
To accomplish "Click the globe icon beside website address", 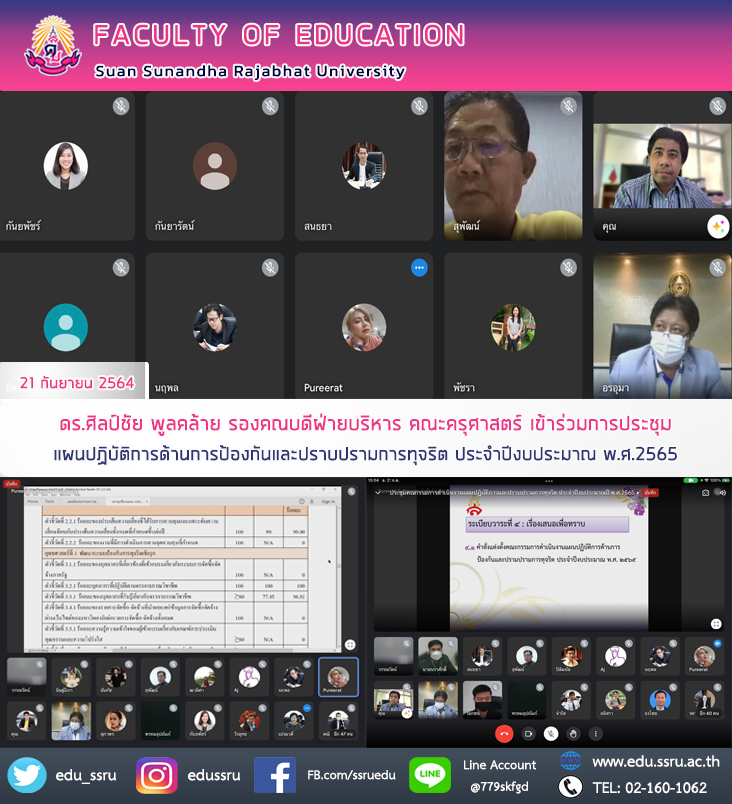I will 570,762.
